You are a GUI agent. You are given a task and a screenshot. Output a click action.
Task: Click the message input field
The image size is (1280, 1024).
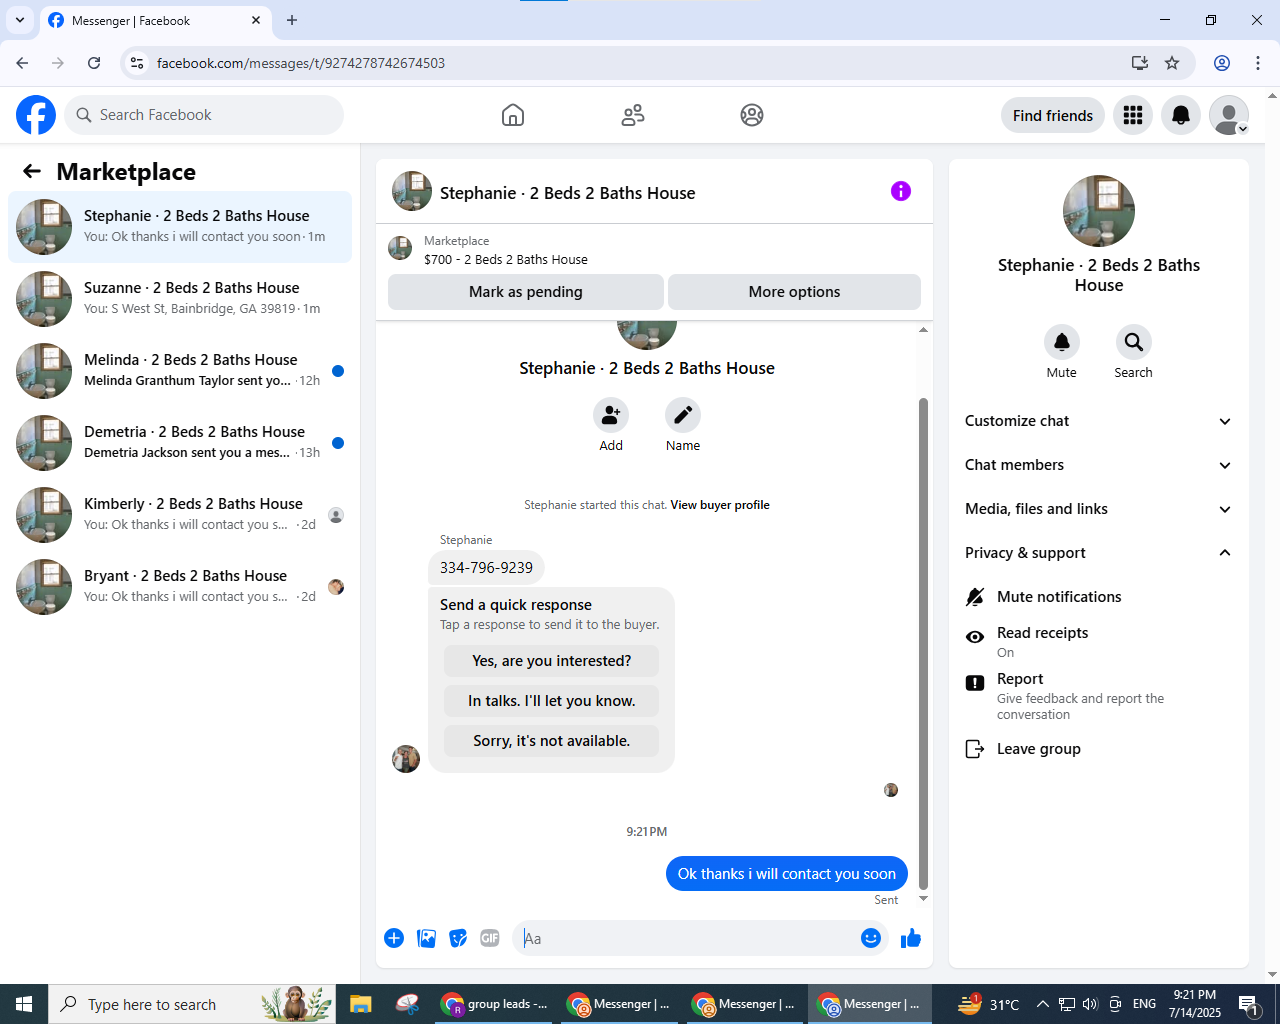tap(685, 938)
